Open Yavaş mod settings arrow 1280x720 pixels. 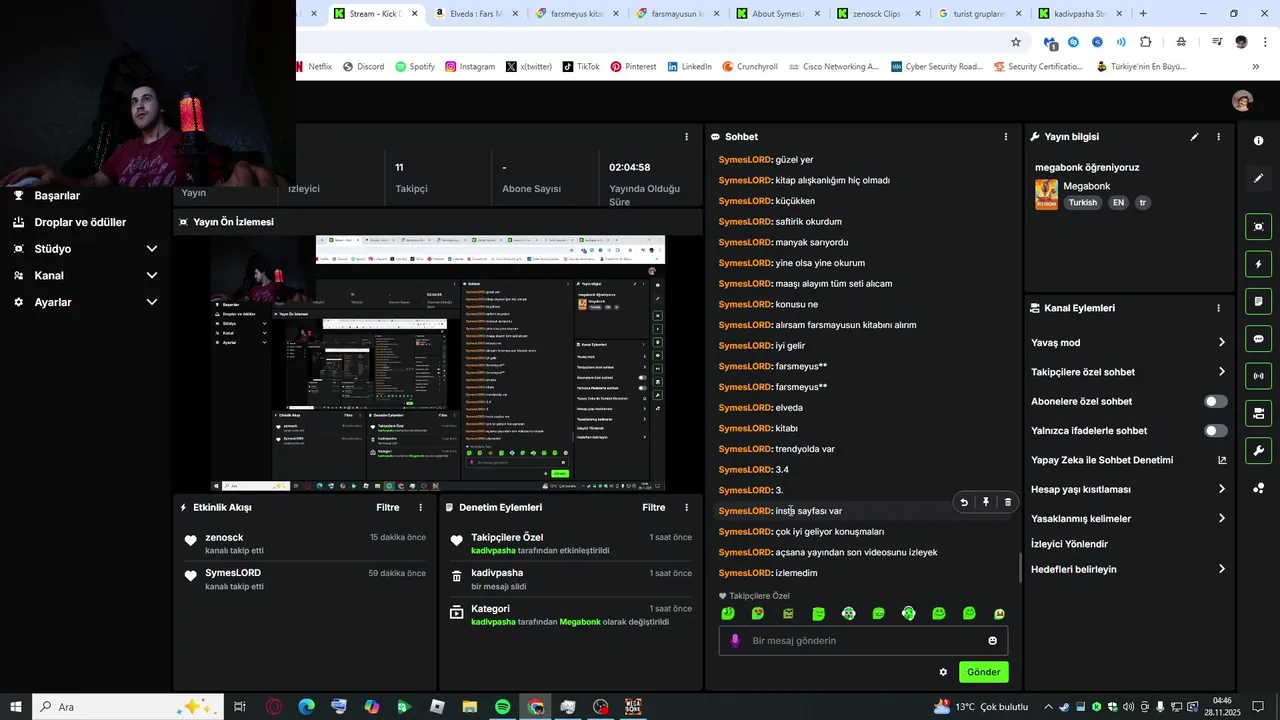[x=1221, y=342]
